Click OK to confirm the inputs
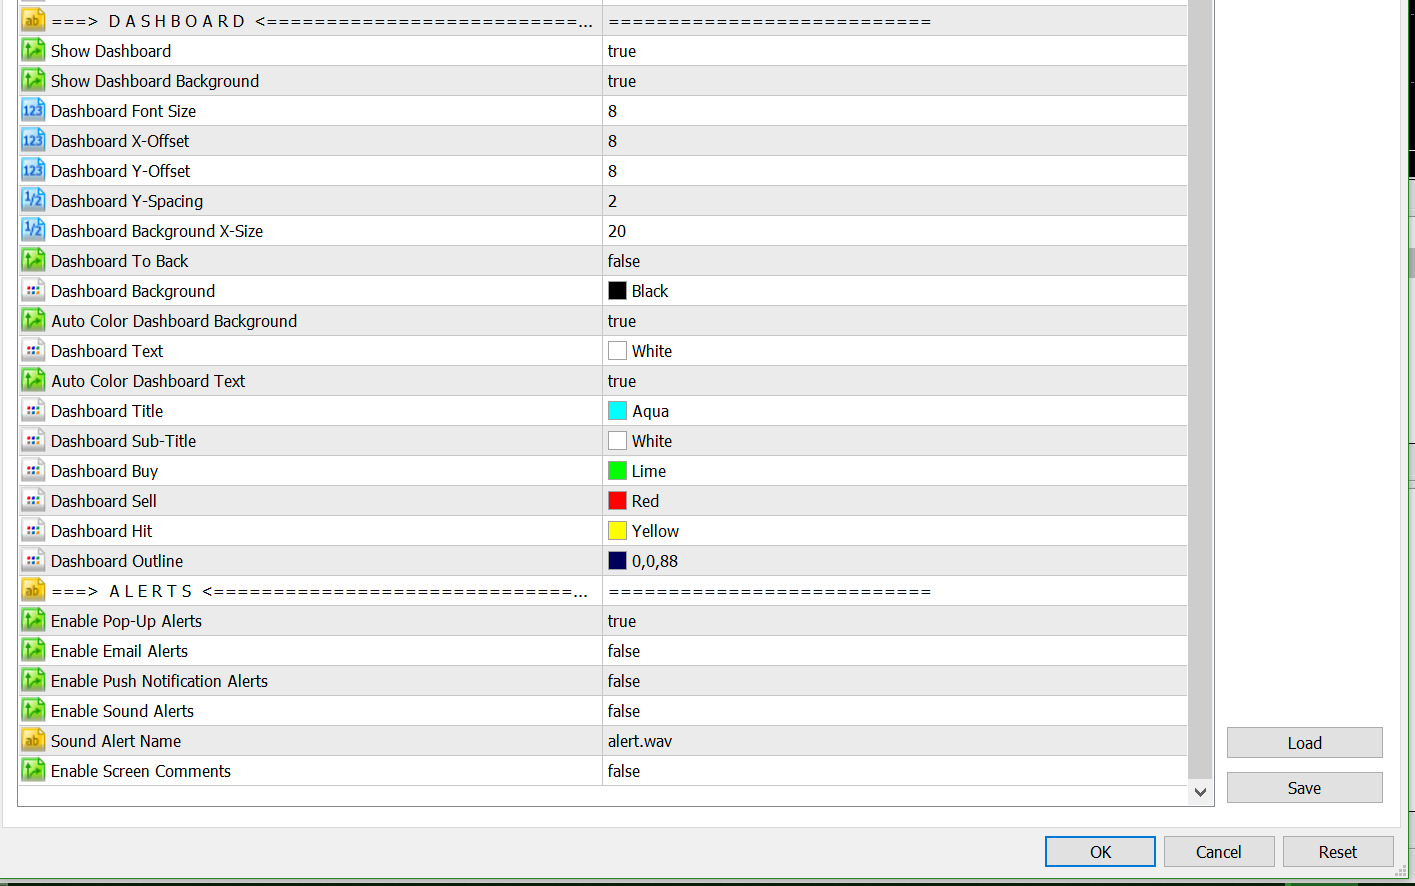 pos(1100,852)
